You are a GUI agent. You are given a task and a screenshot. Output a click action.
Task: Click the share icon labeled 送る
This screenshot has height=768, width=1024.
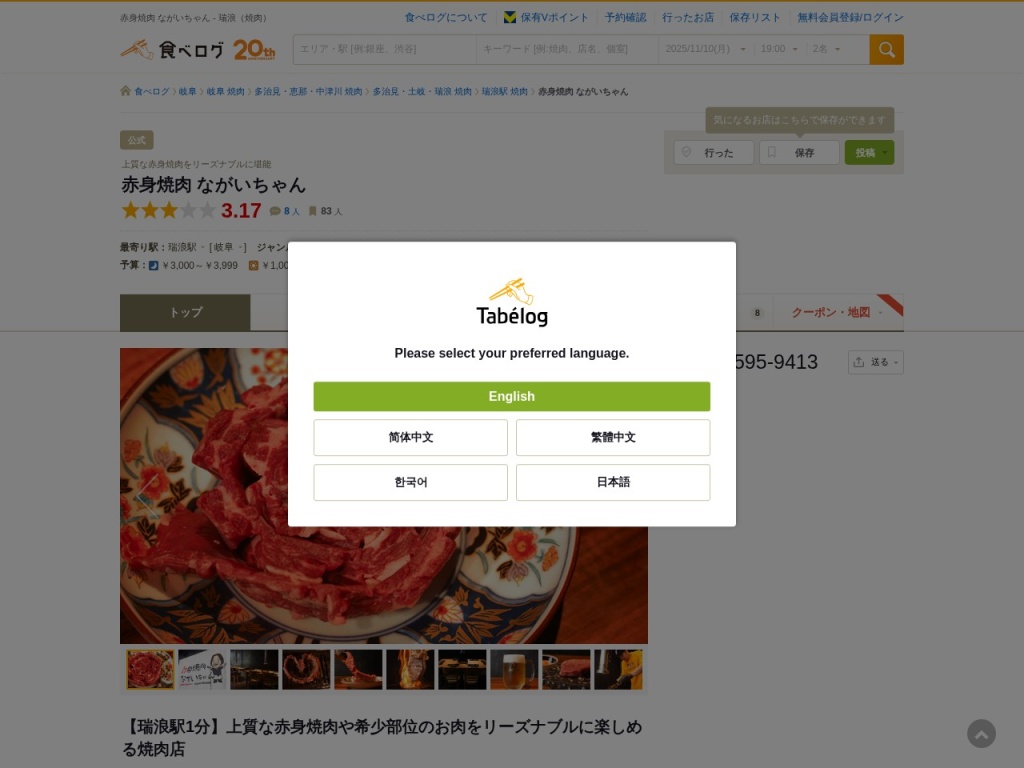coord(876,362)
